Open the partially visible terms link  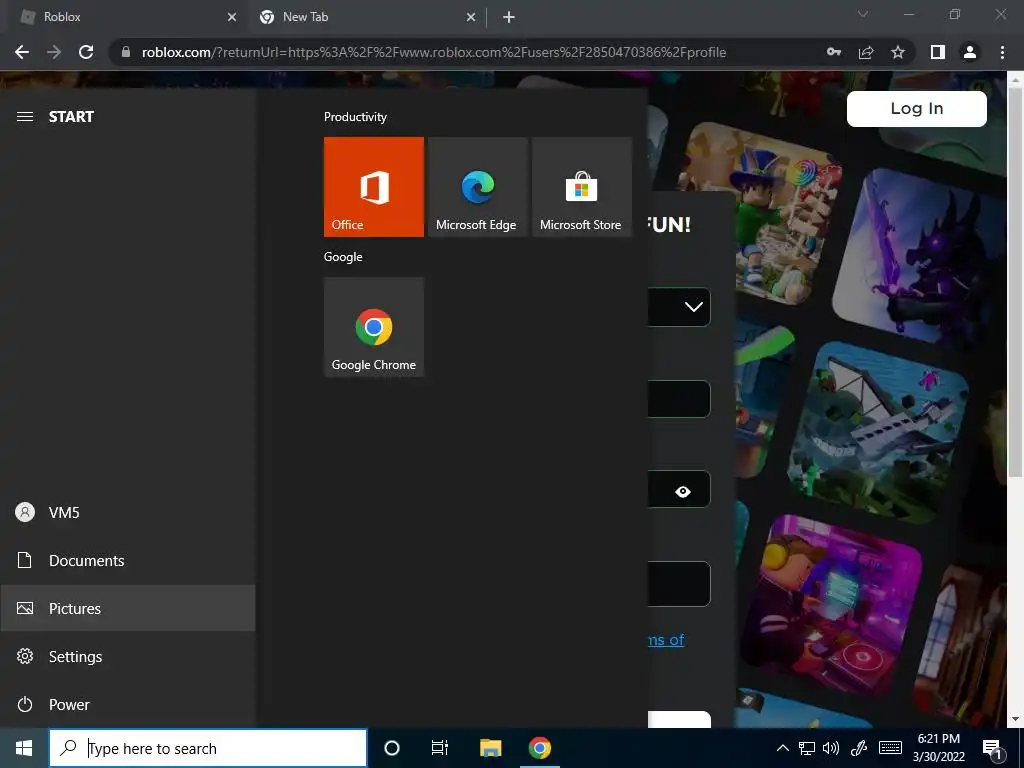pyautogui.click(x=666, y=639)
